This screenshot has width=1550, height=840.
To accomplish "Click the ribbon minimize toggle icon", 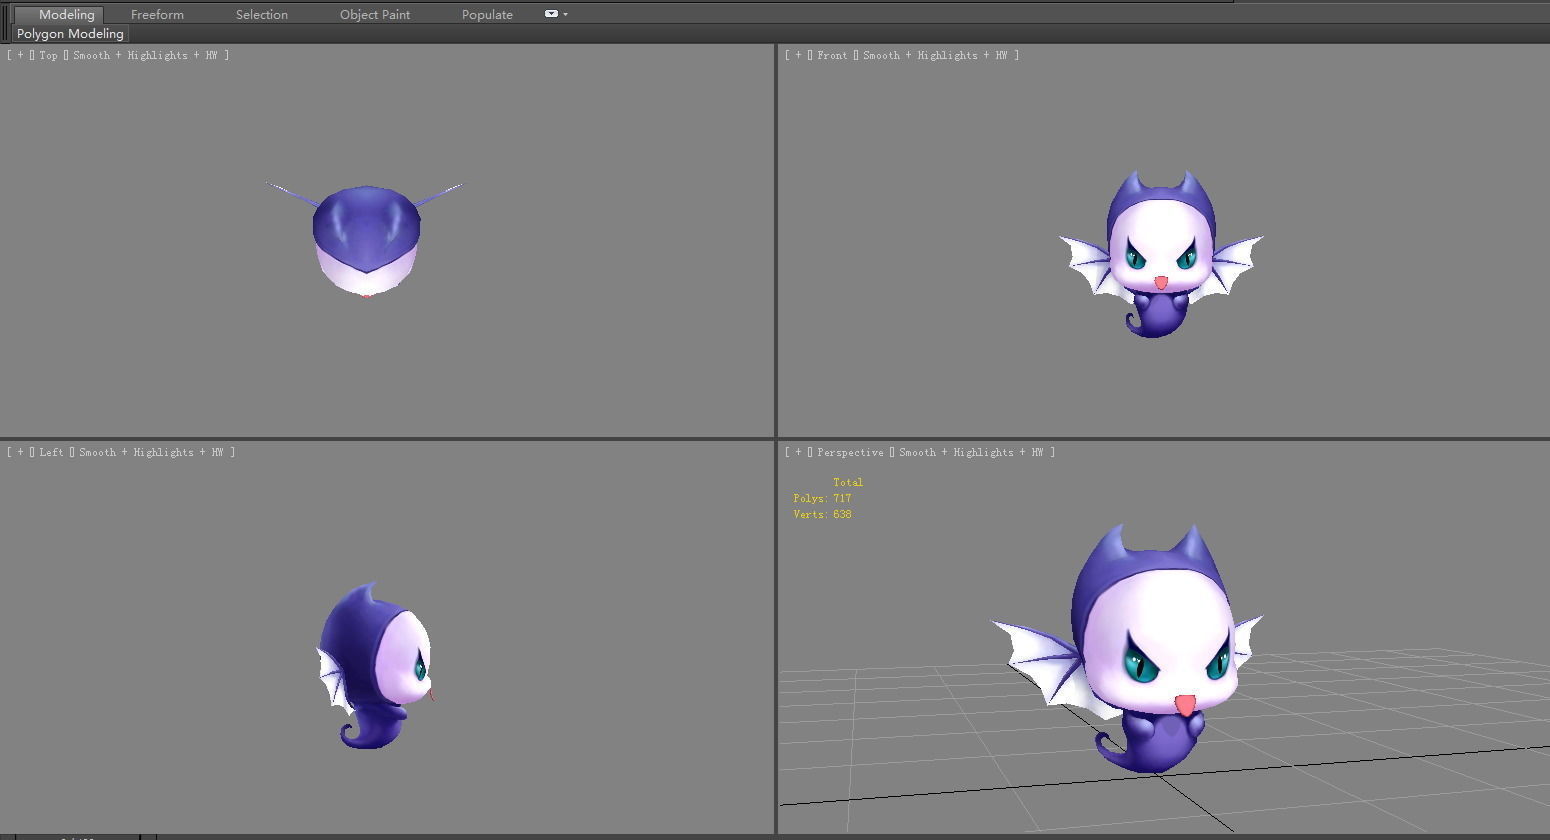I will pos(551,14).
